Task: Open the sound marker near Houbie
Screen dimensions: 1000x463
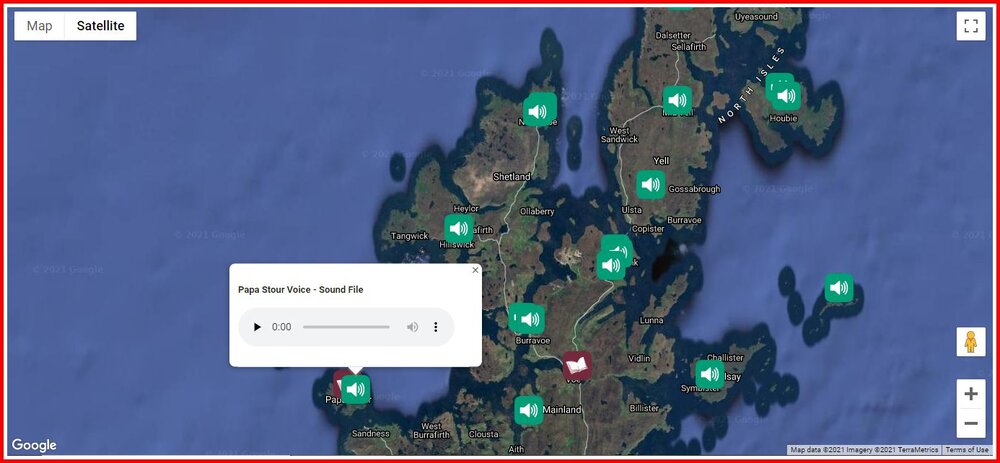Action: coord(786,96)
